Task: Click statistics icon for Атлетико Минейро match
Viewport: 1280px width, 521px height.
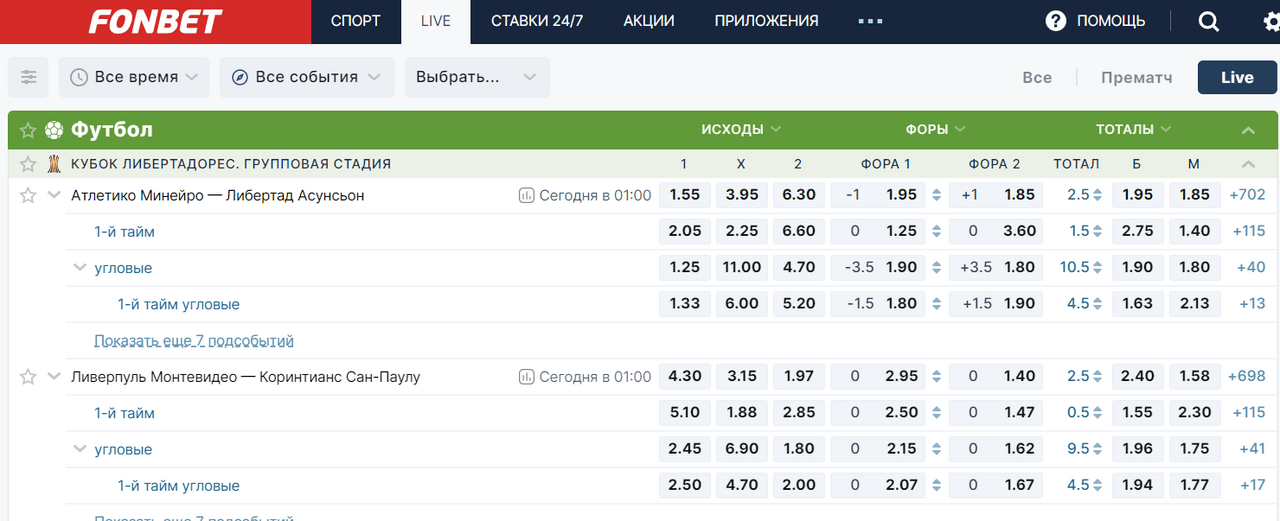Action: click(x=527, y=196)
